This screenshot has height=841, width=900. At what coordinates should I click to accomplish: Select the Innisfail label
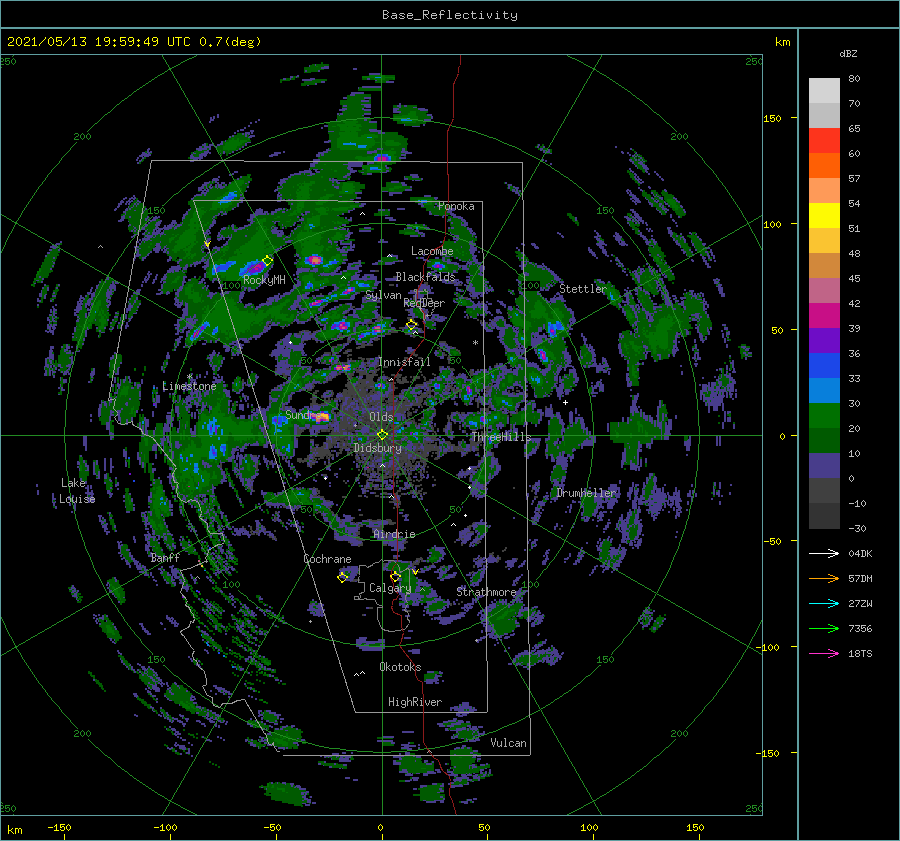click(405, 362)
